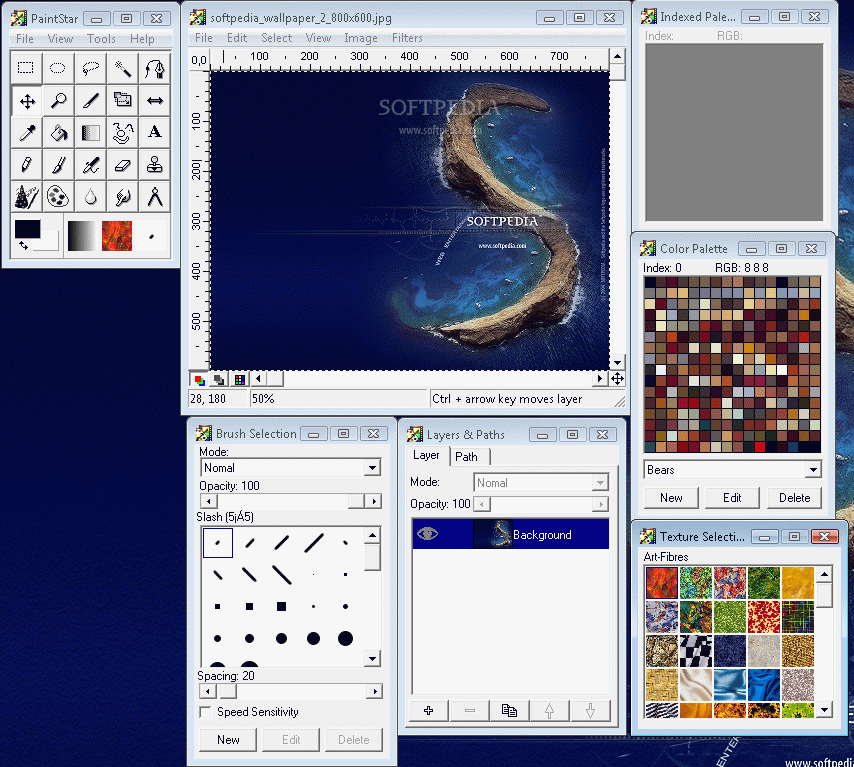Activate the Zoom magnifier tool
This screenshot has height=767, width=854.
[59, 100]
